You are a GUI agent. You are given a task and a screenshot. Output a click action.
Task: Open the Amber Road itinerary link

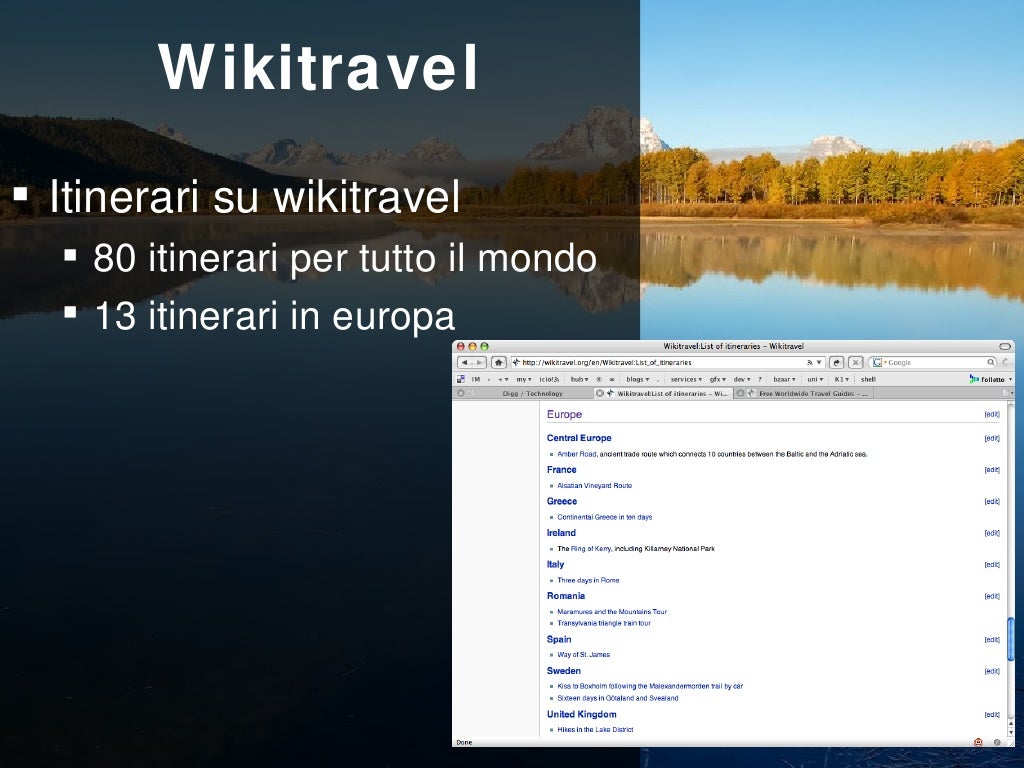[577, 454]
